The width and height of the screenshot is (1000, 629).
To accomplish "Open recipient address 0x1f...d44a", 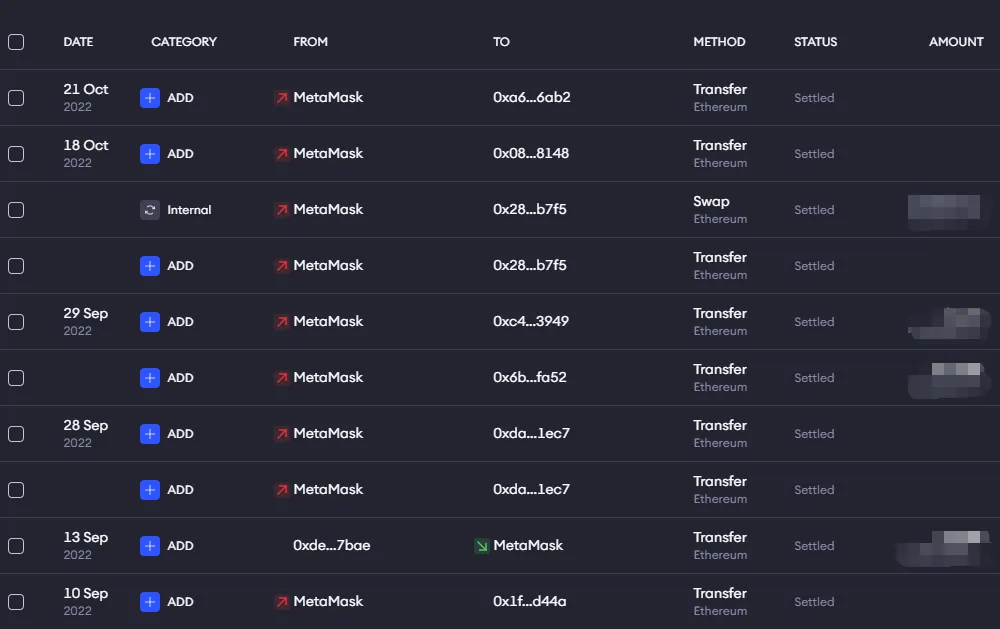I will [530, 602].
